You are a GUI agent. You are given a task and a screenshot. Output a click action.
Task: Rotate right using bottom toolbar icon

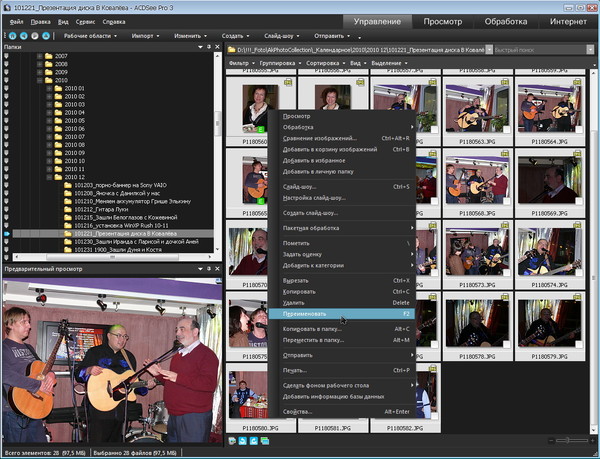(x=253, y=441)
